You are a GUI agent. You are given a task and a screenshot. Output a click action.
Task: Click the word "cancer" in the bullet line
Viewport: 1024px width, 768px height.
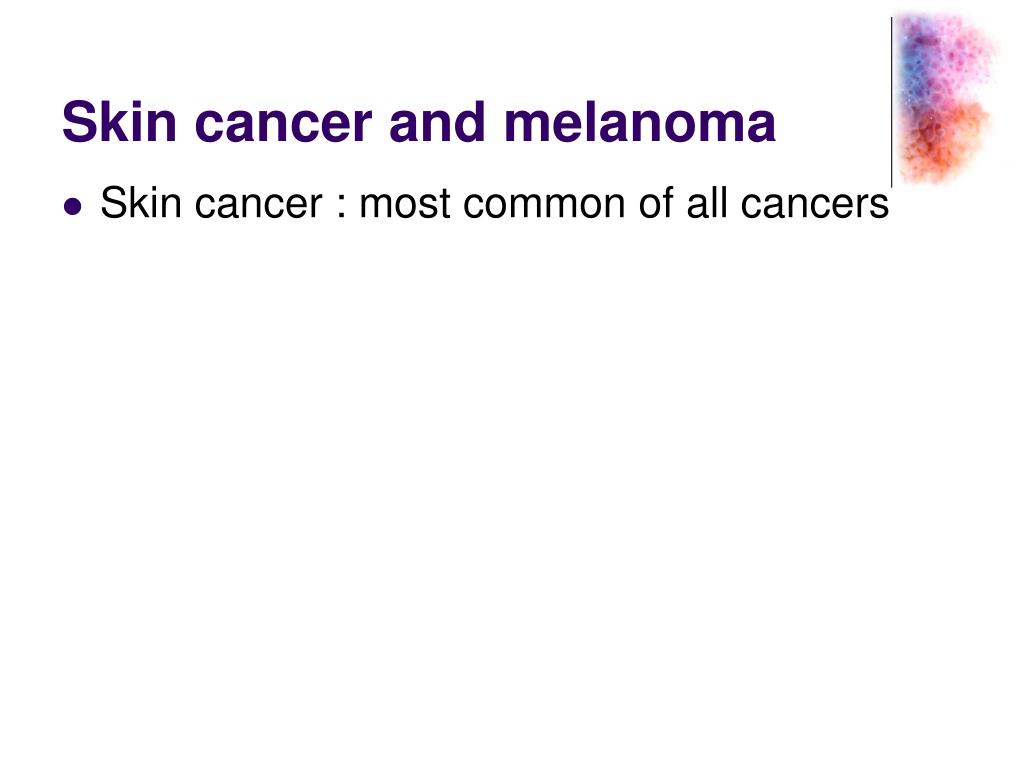click(259, 208)
